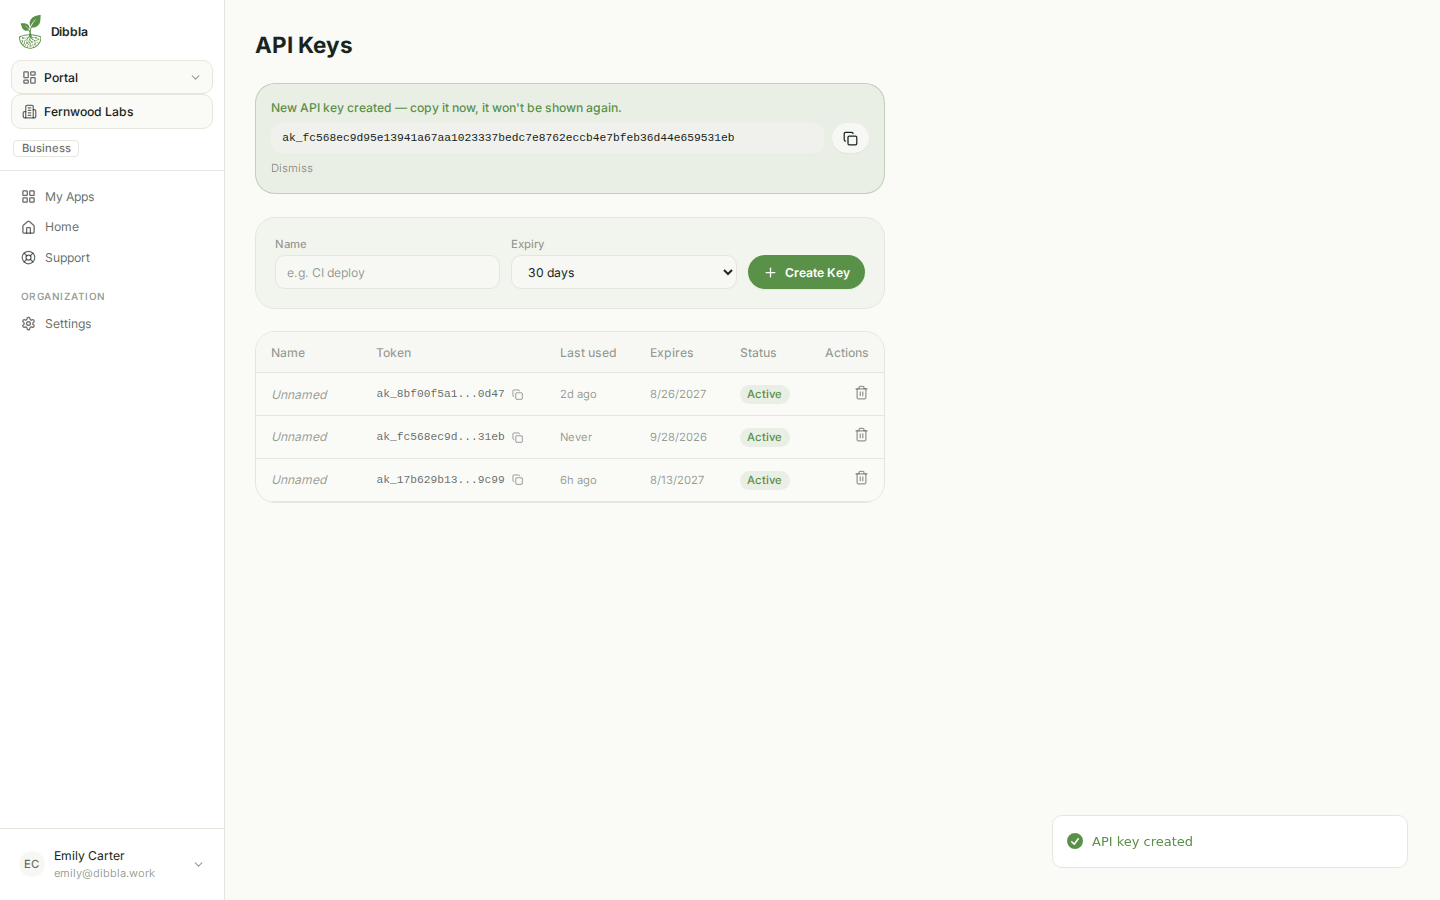This screenshot has height=900, width=1440.
Task: Click the emily@dibbla.work email text
Action: tap(104, 873)
